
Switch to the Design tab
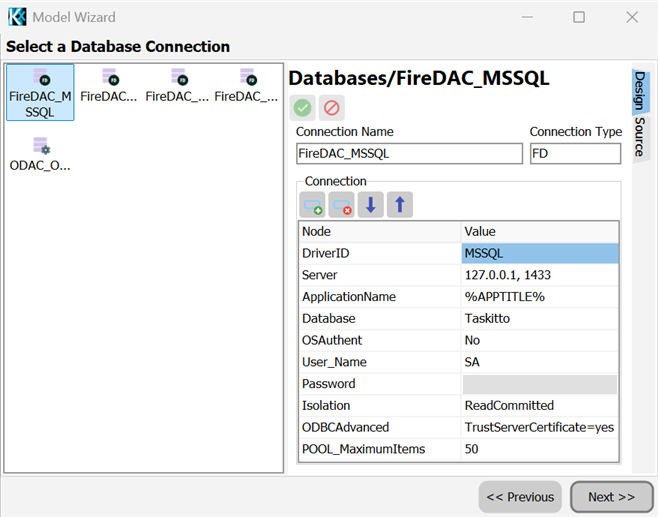pos(640,91)
